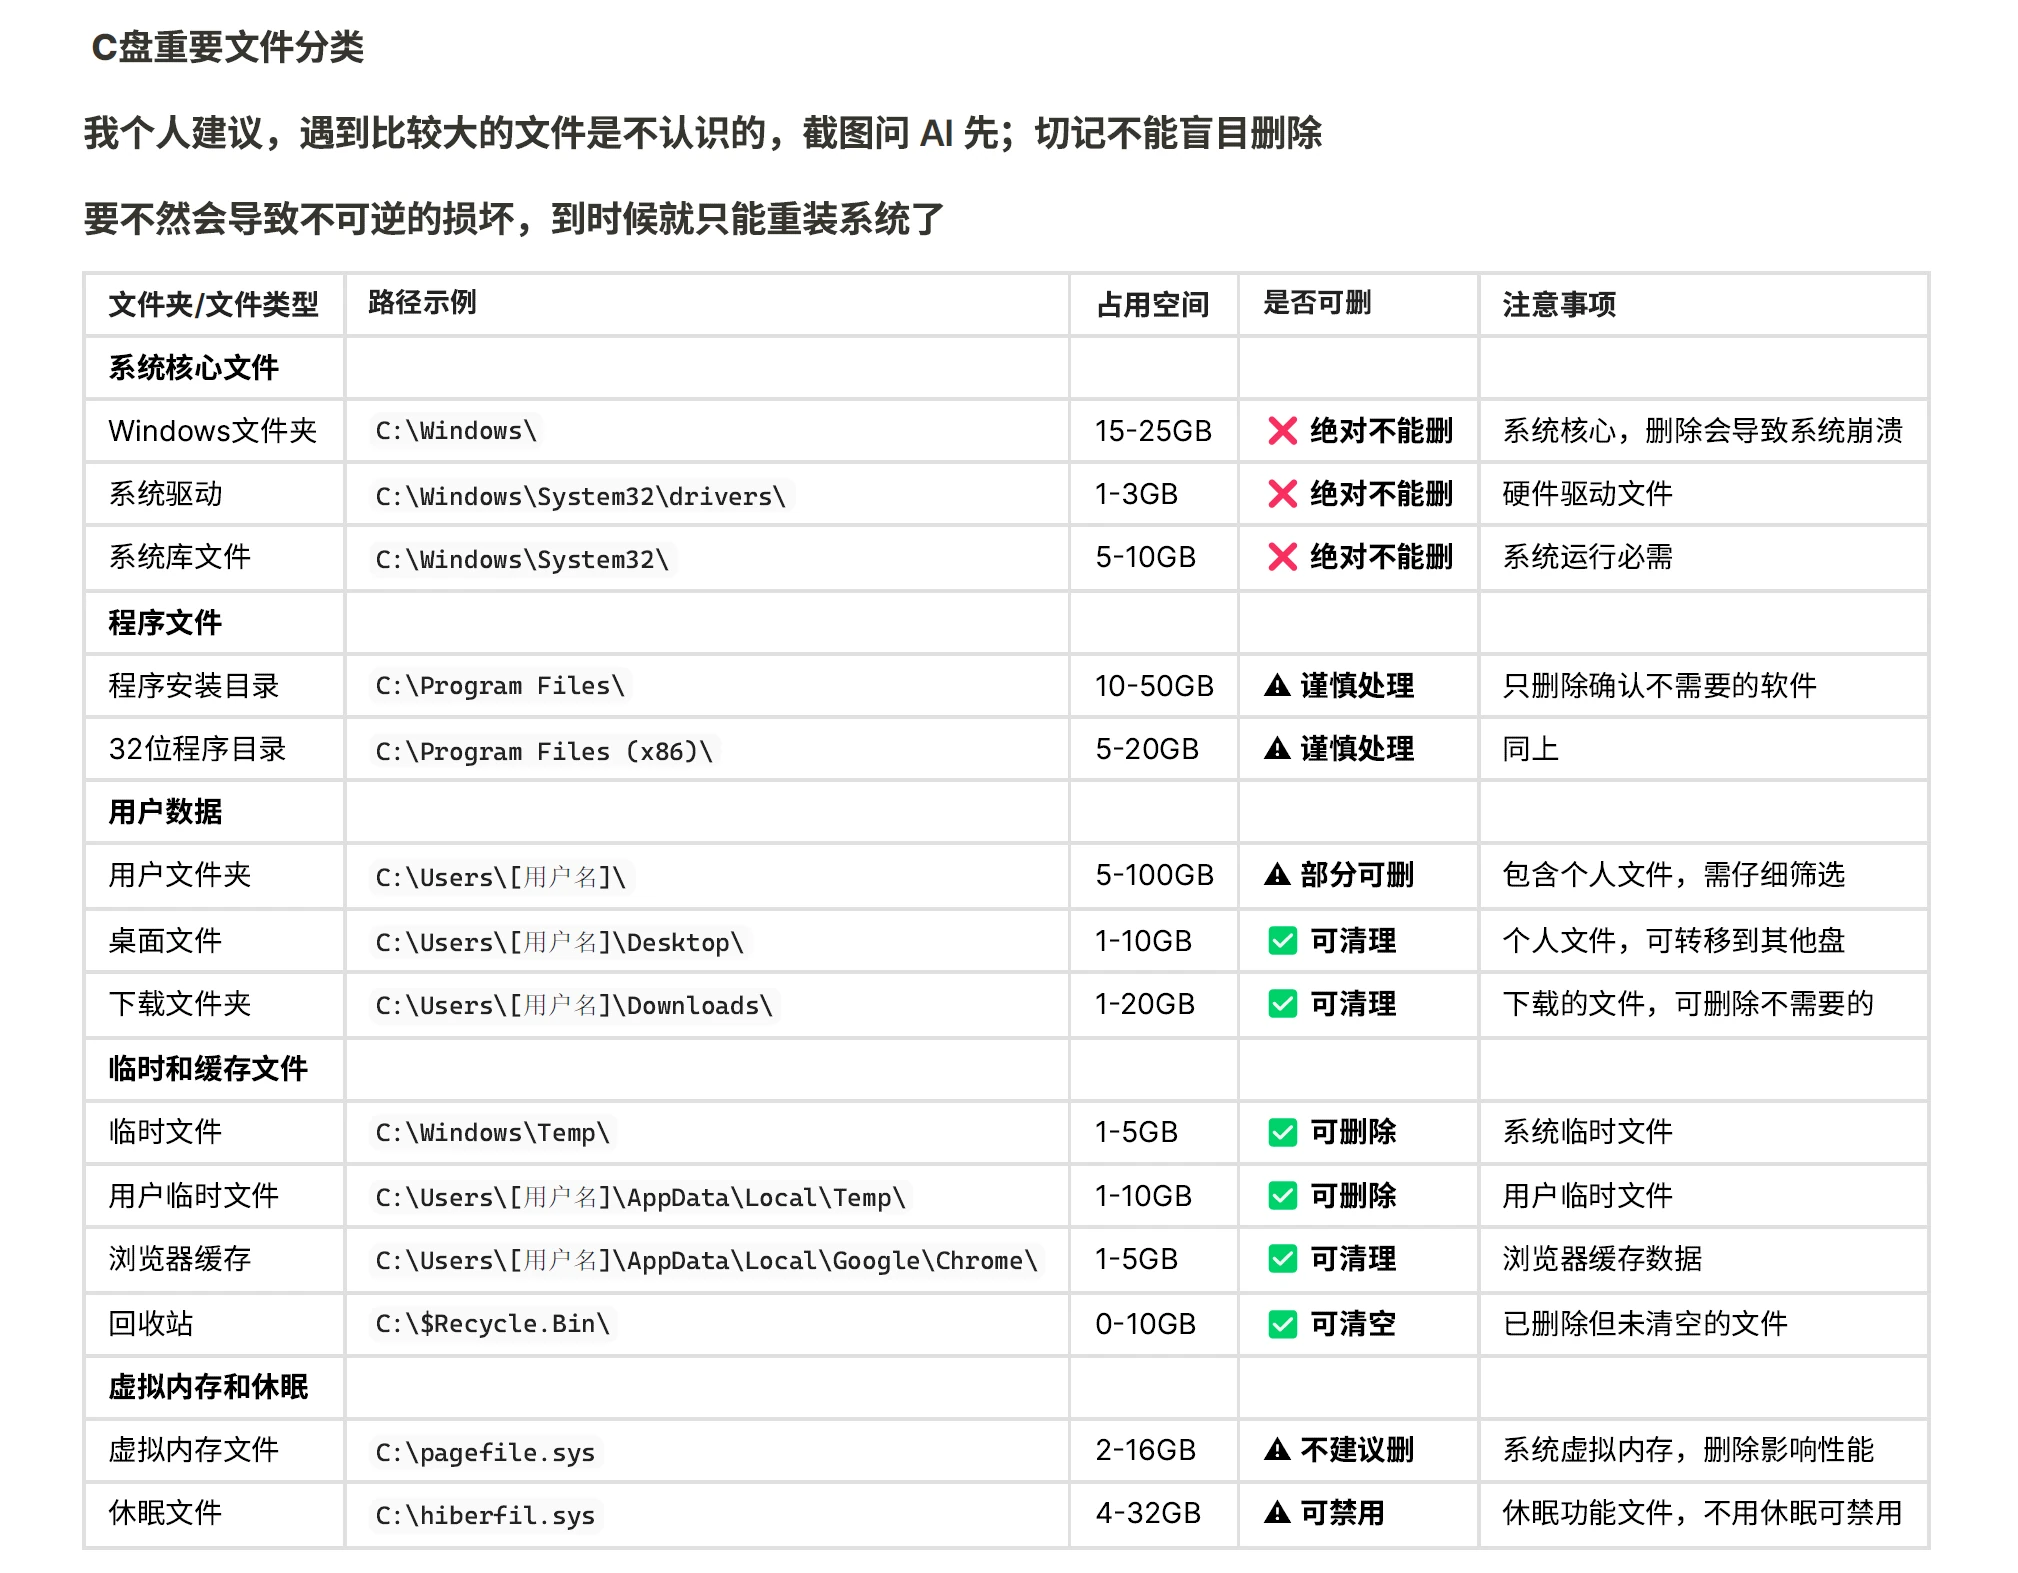Viewport: 2018px width, 1573px height.
Task: Select the C:\Users\[用户名]\Desktop\ path
Action: tap(559, 942)
